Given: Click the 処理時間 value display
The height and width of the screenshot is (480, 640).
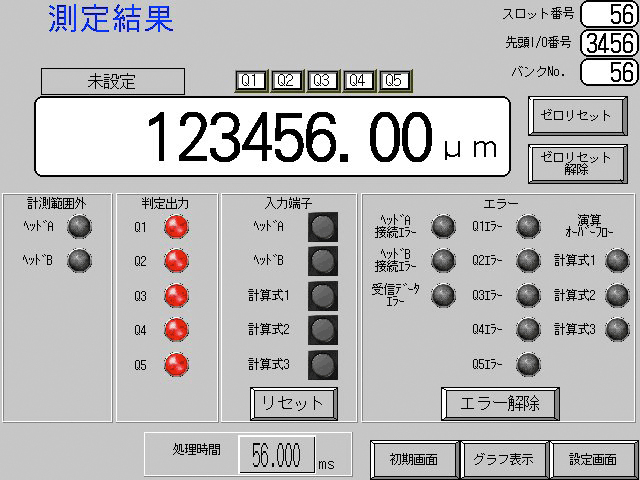Looking at the screenshot, I should click(276, 457).
